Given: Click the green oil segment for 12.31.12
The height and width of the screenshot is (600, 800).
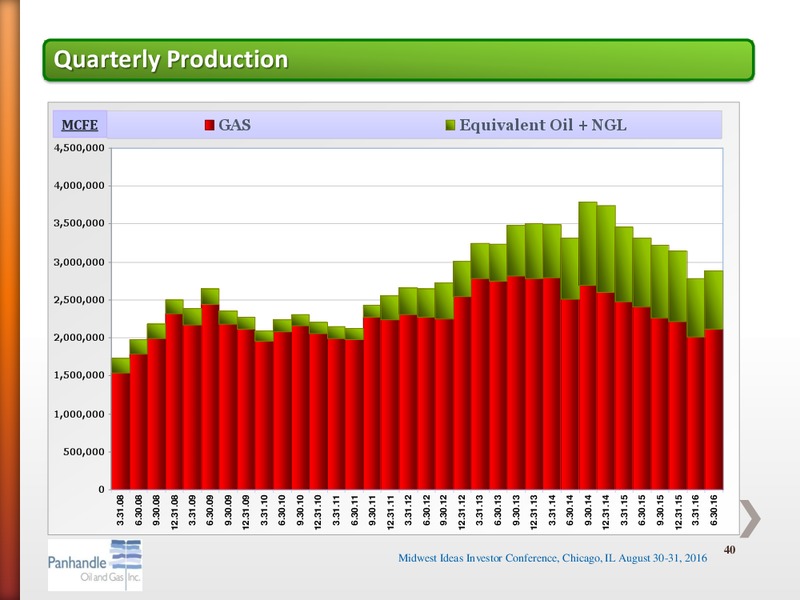Looking at the screenshot, I should [x=462, y=279].
